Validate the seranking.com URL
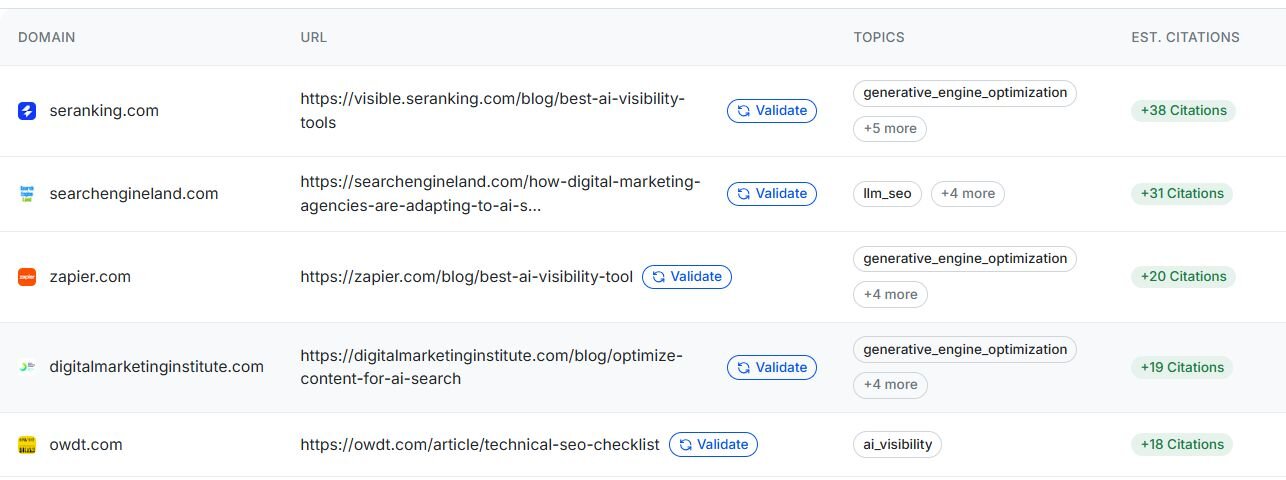 pos(771,111)
